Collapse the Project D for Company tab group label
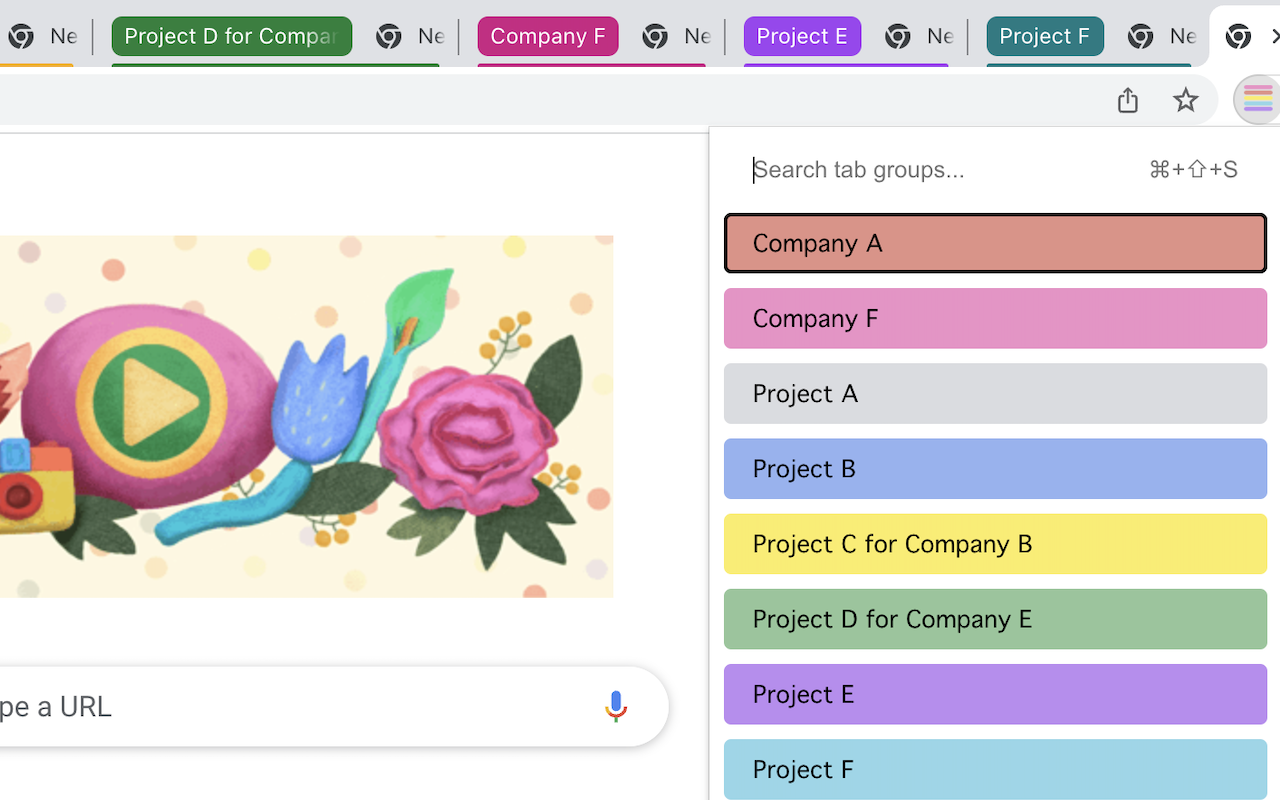1280x800 pixels. [x=232, y=36]
